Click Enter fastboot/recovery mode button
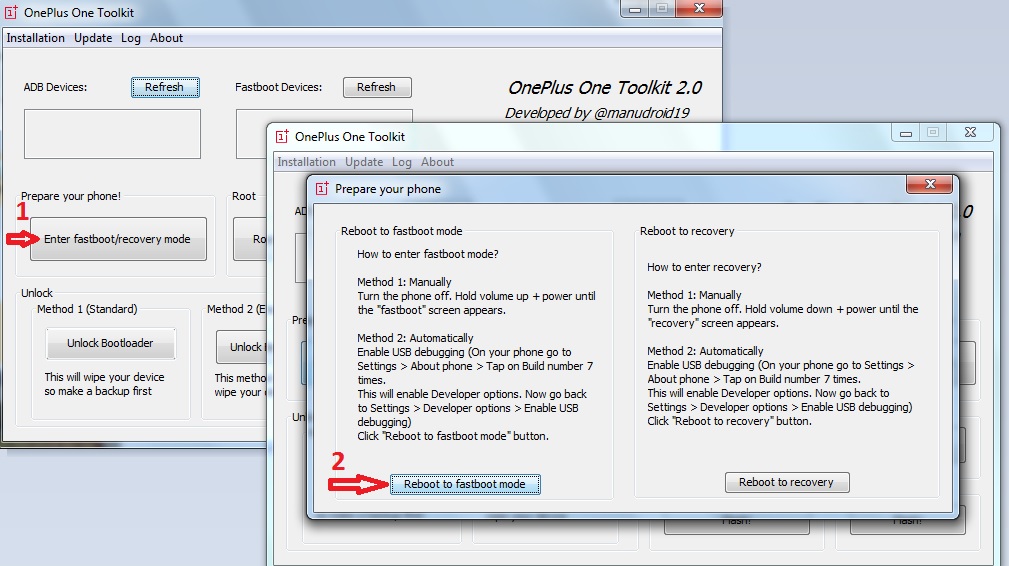The width and height of the screenshot is (1009, 566). click(118, 239)
